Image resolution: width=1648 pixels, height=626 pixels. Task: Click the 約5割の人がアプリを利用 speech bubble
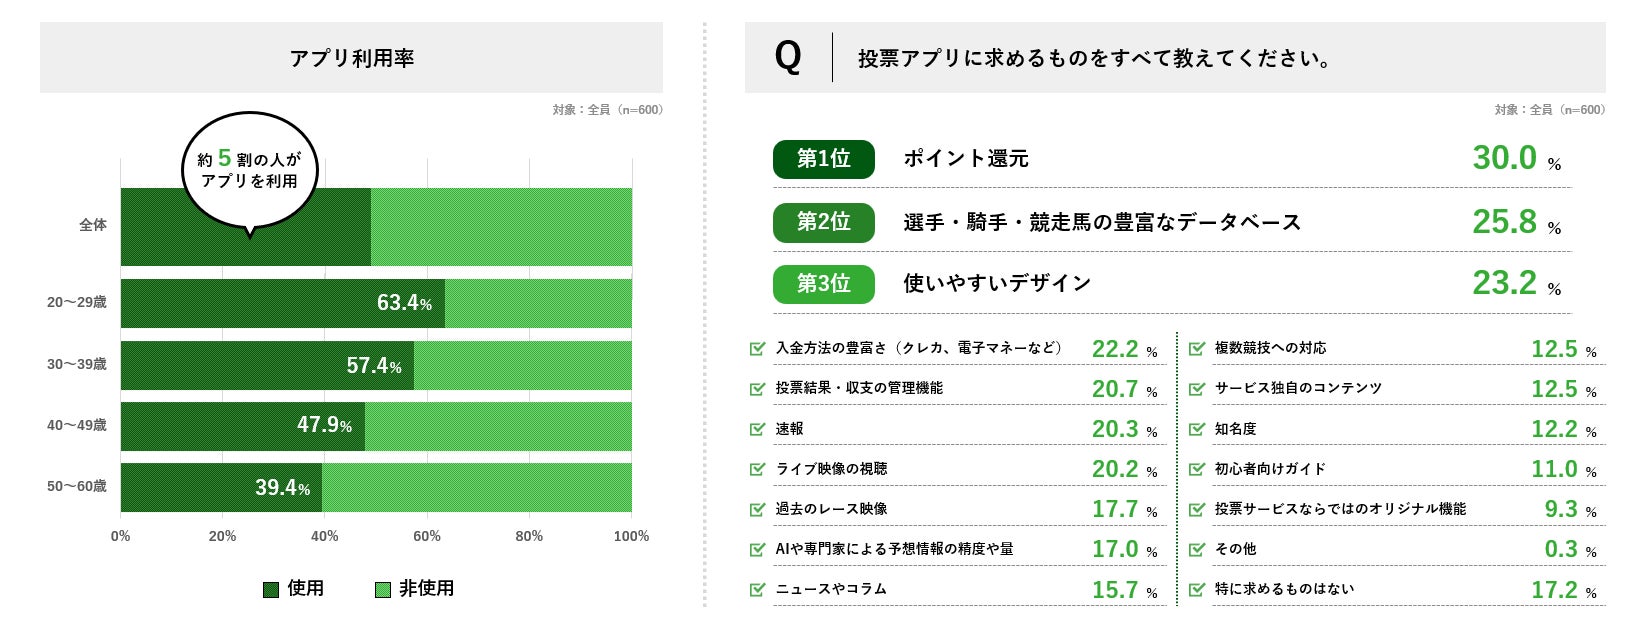249,170
